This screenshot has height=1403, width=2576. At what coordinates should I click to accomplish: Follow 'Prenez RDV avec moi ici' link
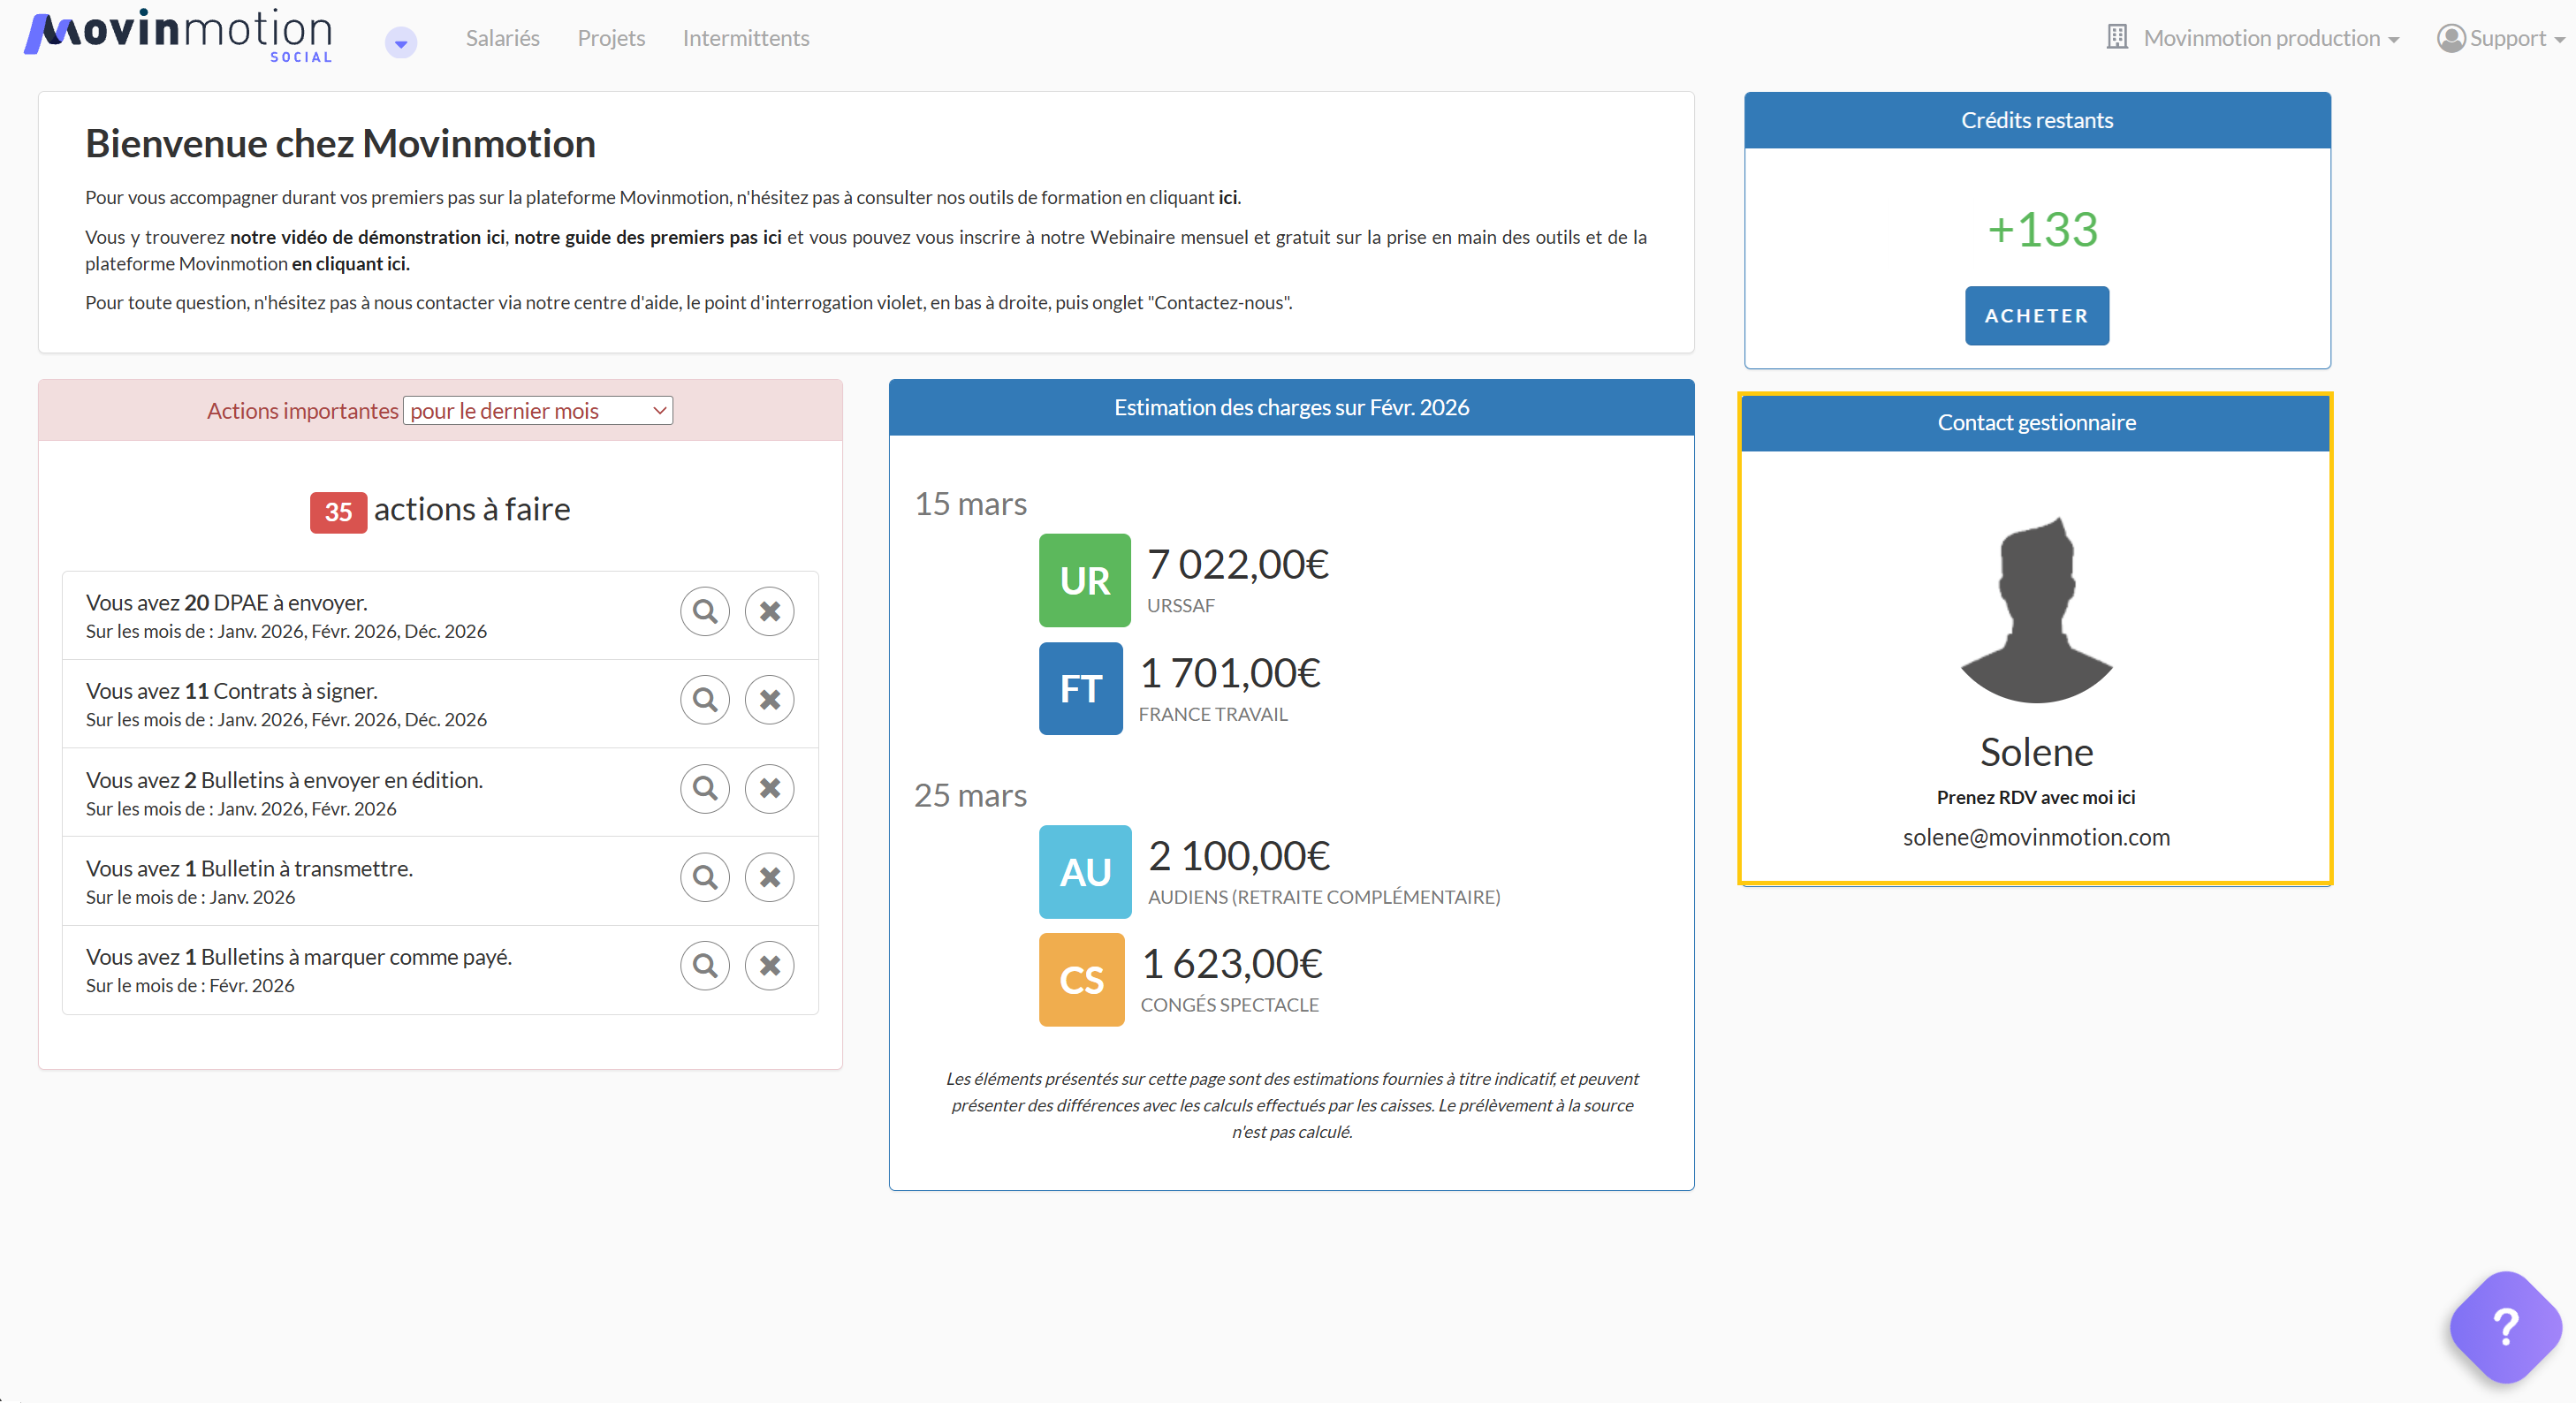point(2035,797)
